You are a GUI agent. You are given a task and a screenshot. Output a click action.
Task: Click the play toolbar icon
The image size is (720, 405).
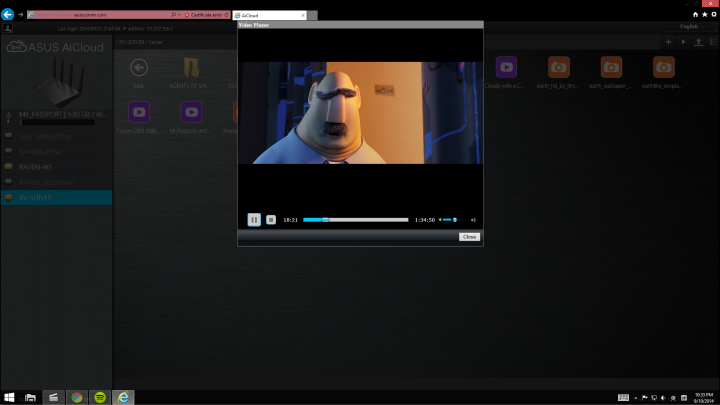(683, 42)
